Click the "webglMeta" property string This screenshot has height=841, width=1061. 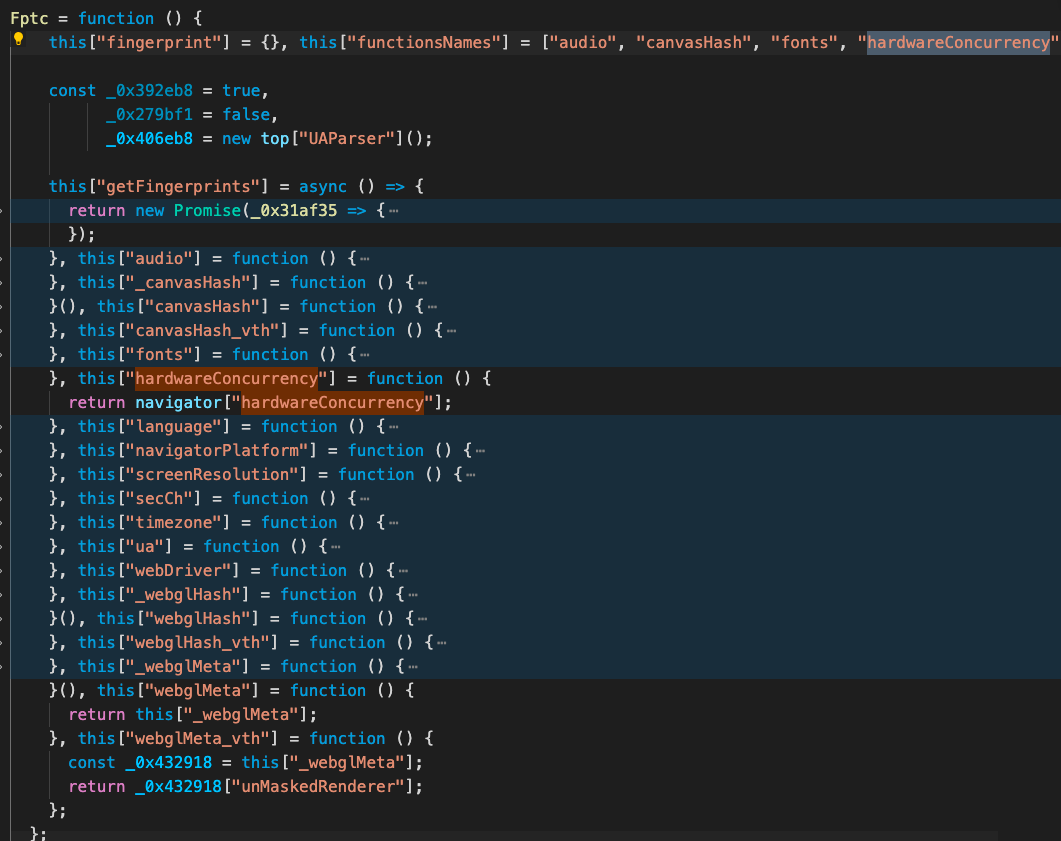tap(202, 691)
